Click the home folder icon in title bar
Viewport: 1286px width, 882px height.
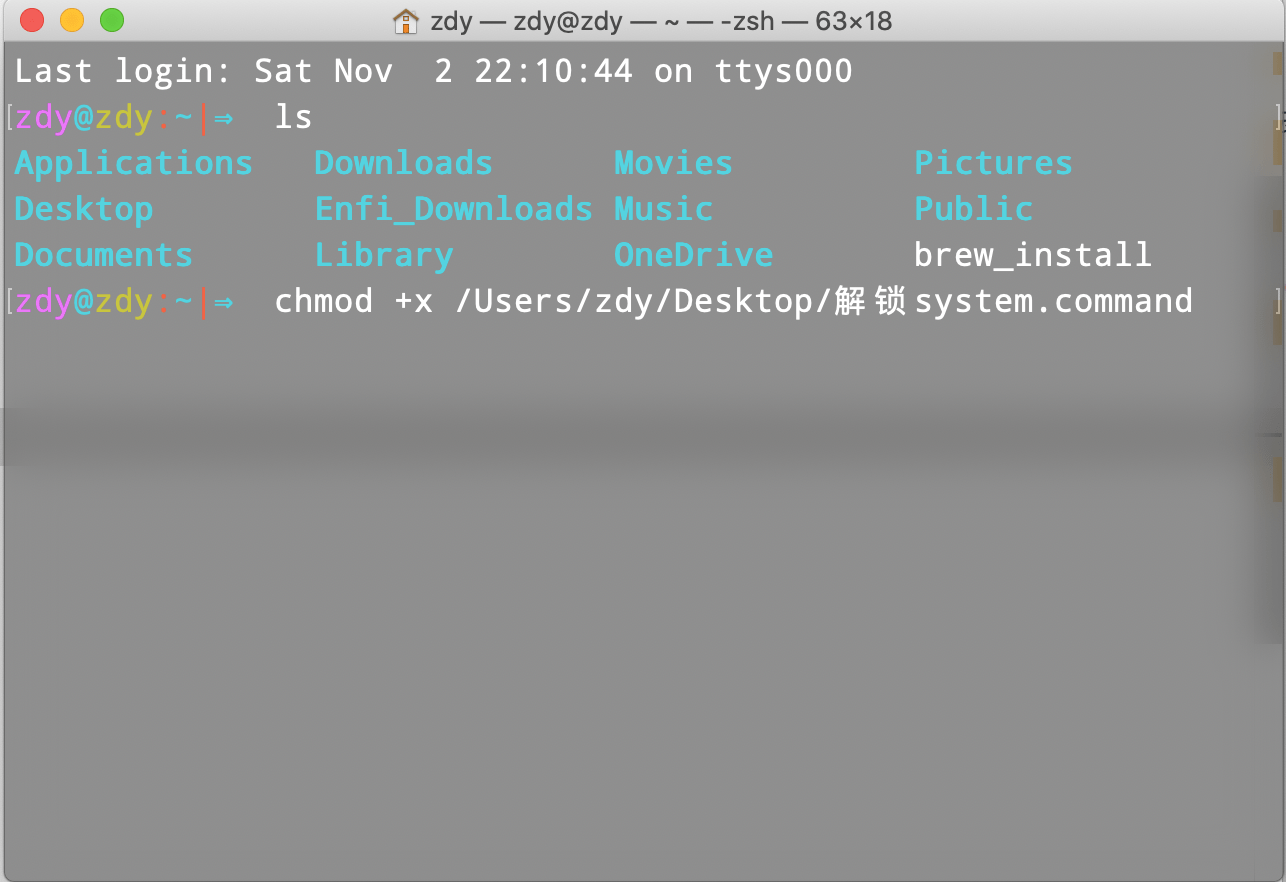click(406, 20)
